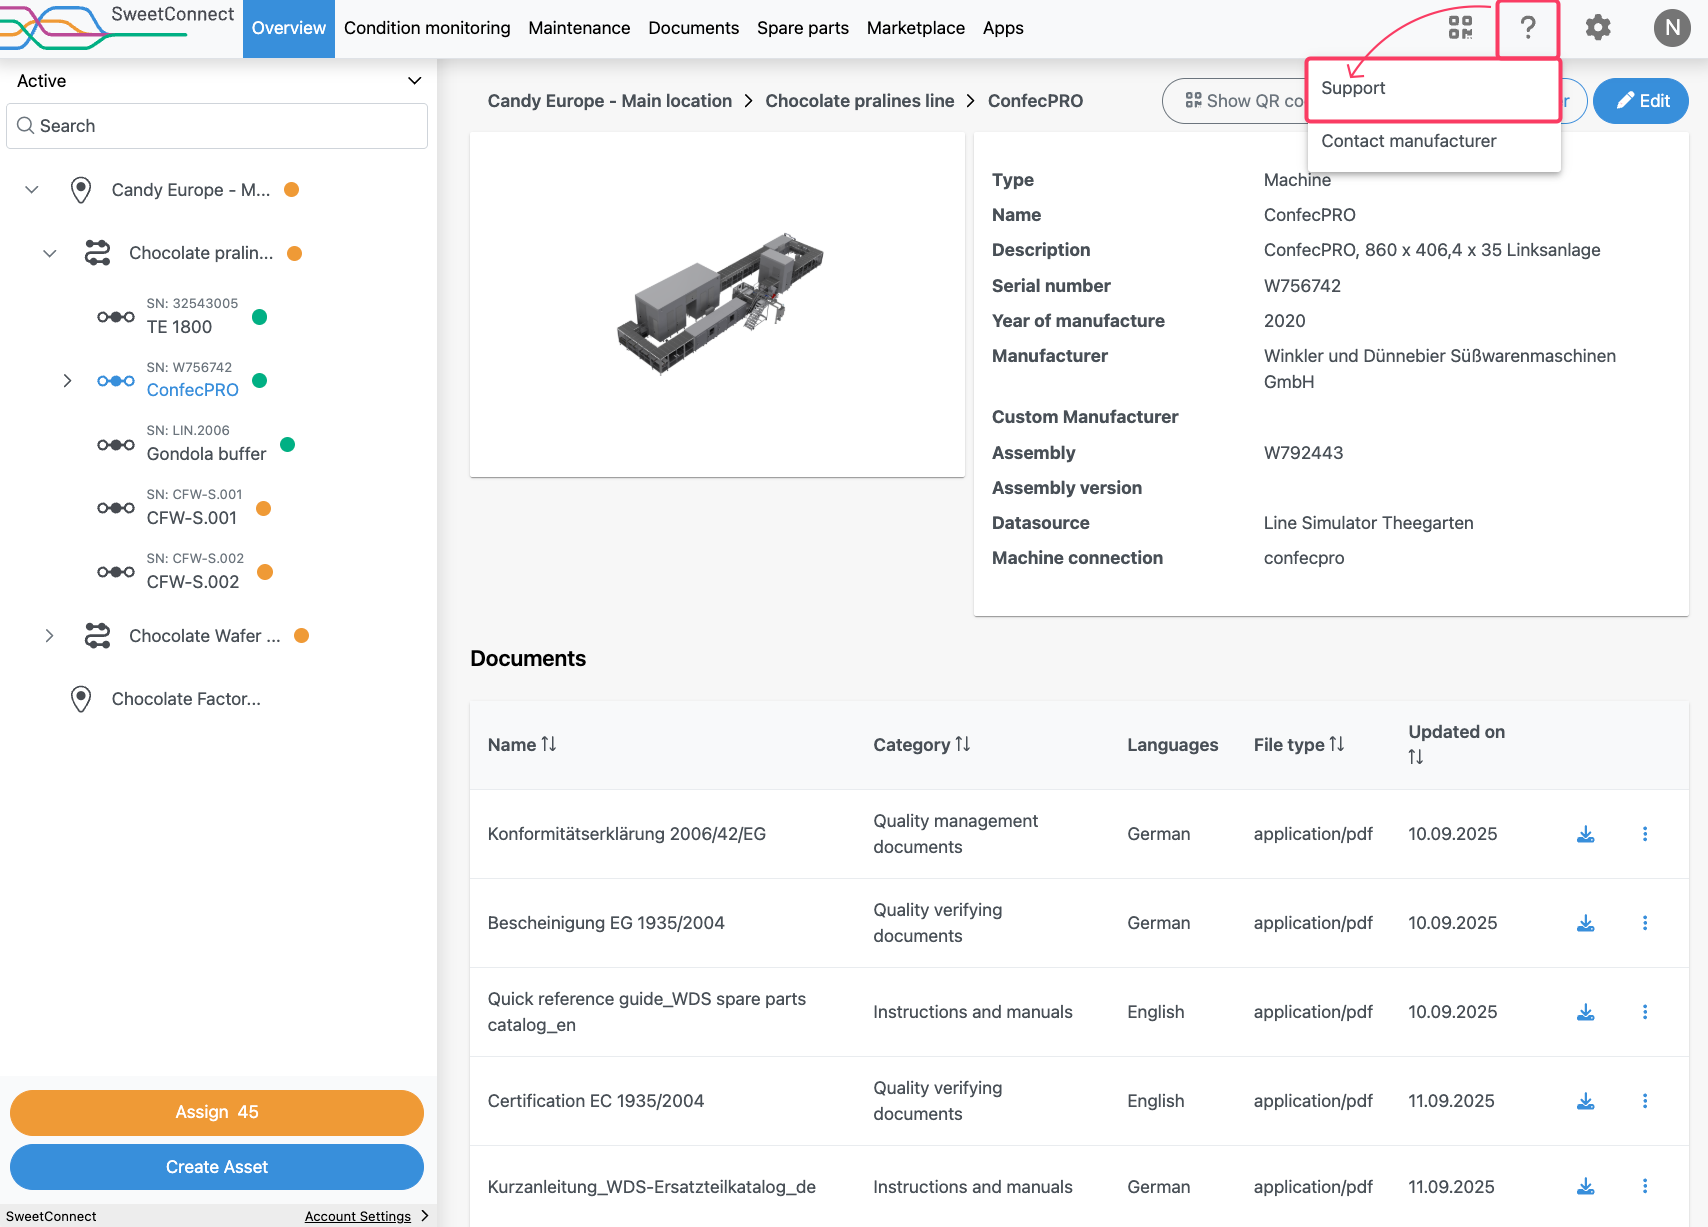Download Certification EC 1935/2004 document
Image resolution: width=1708 pixels, height=1227 pixels.
pos(1586,1101)
